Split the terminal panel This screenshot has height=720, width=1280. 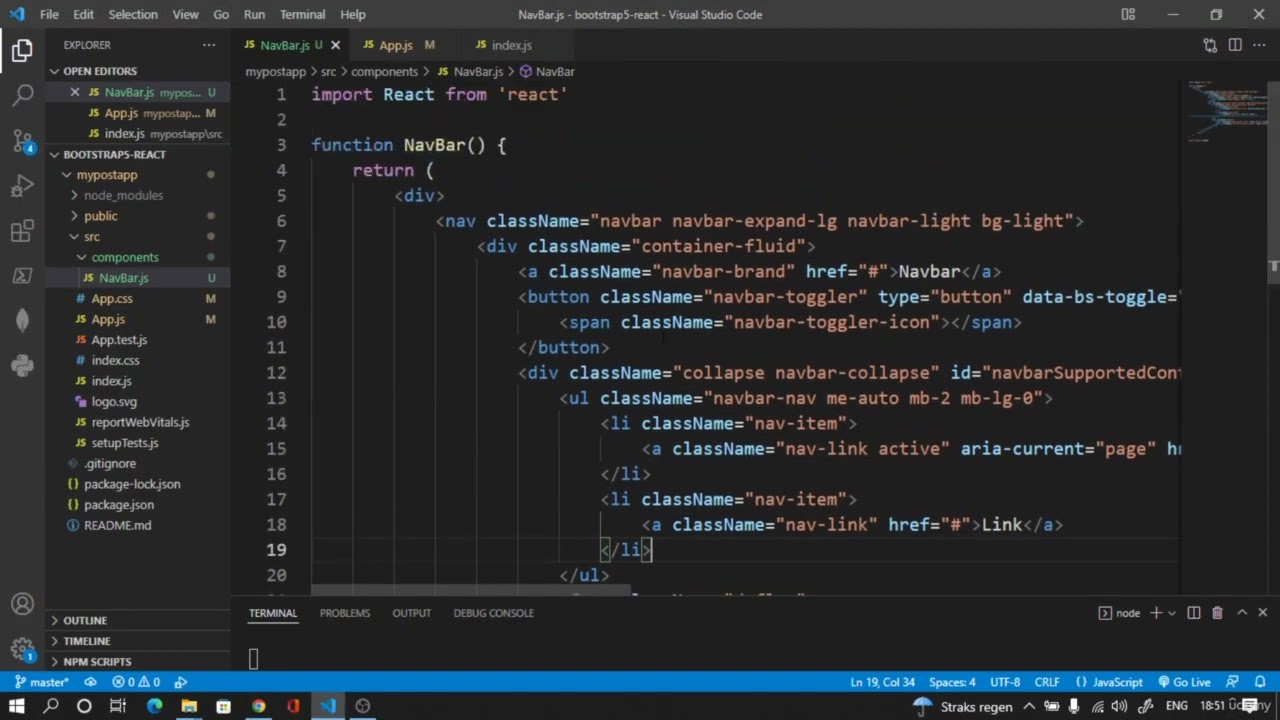pyautogui.click(x=1194, y=613)
